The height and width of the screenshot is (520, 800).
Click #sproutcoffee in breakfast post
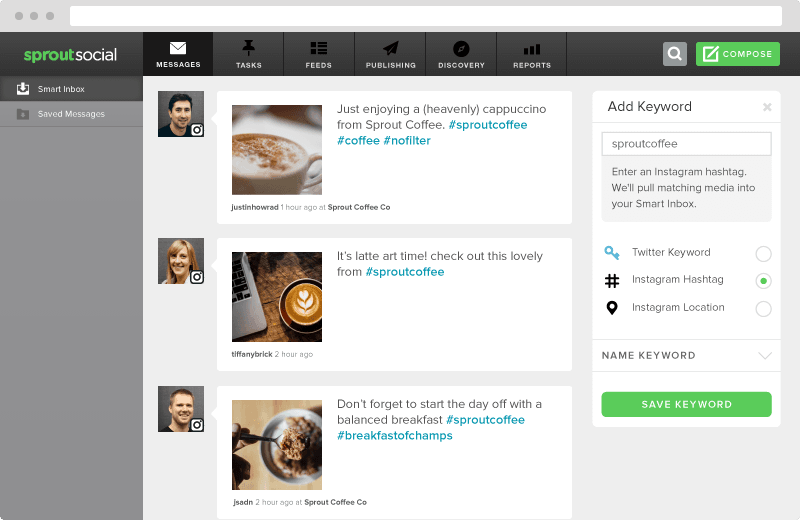pyautogui.click(x=485, y=420)
